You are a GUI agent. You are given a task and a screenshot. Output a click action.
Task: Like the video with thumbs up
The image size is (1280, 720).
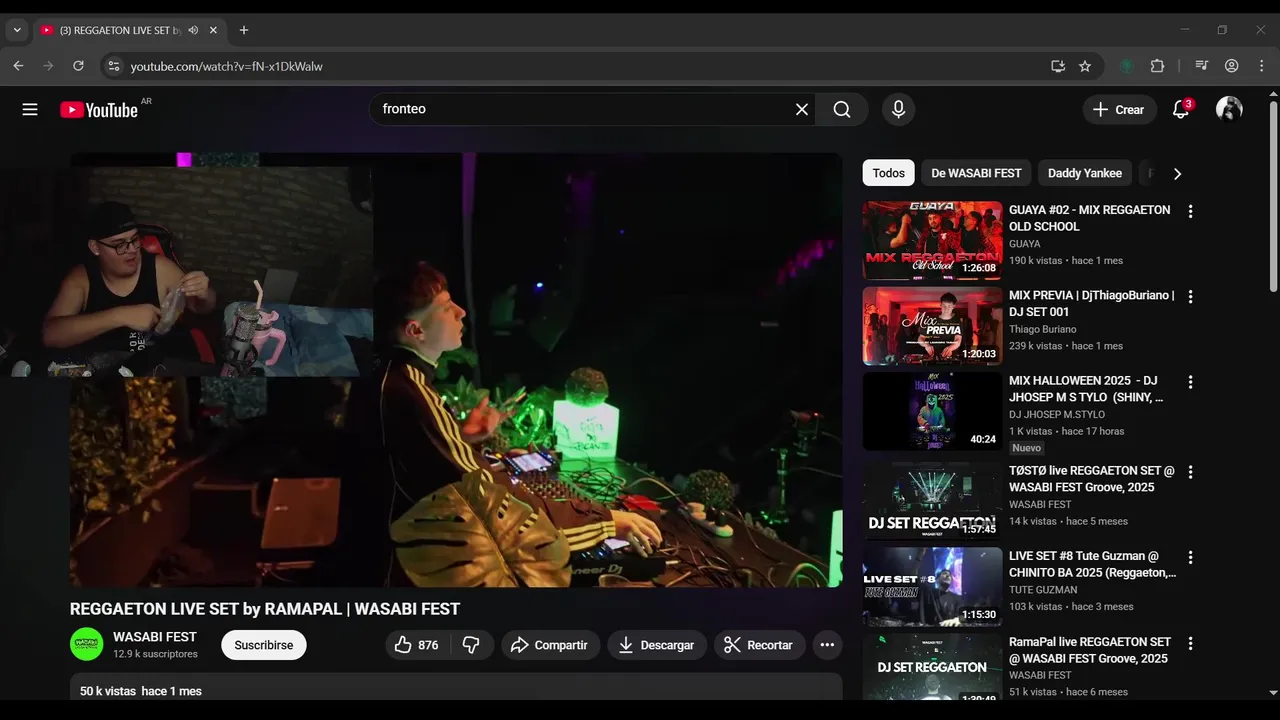(417, 645)
